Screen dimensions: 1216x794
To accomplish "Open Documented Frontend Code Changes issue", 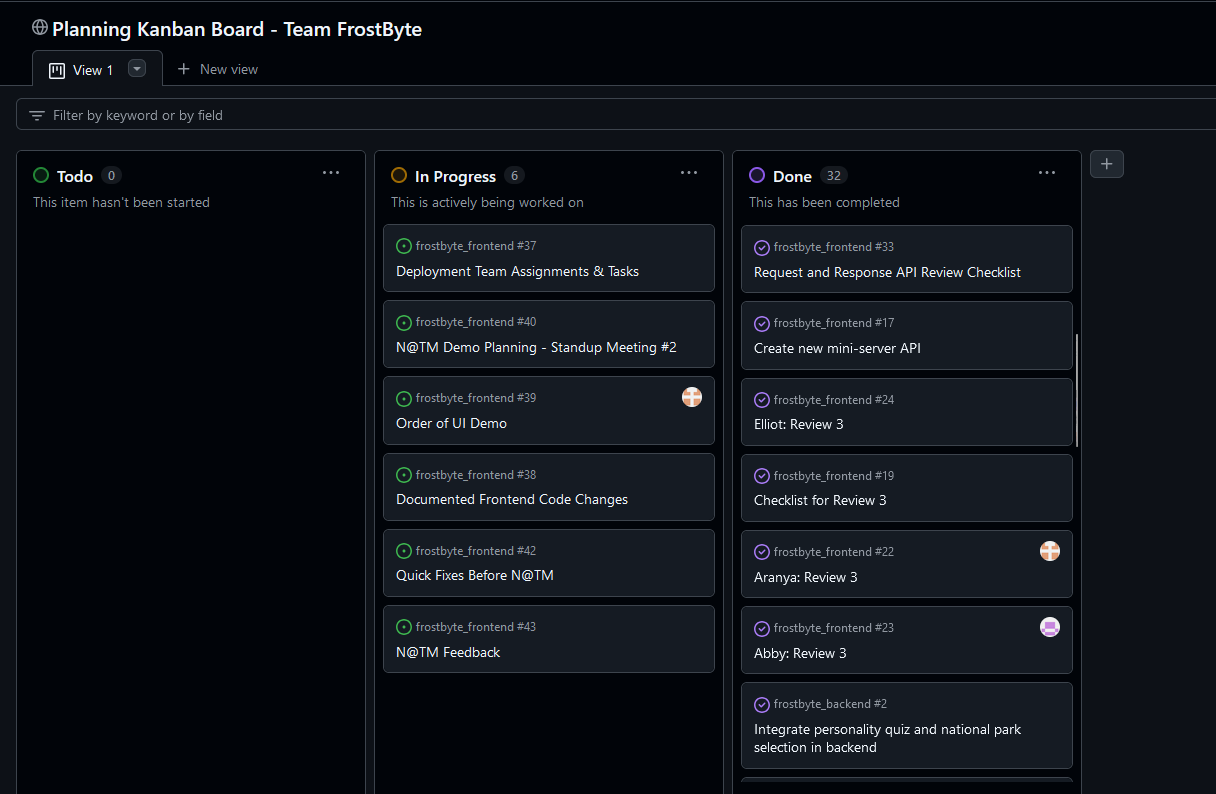I will (512, 499).
